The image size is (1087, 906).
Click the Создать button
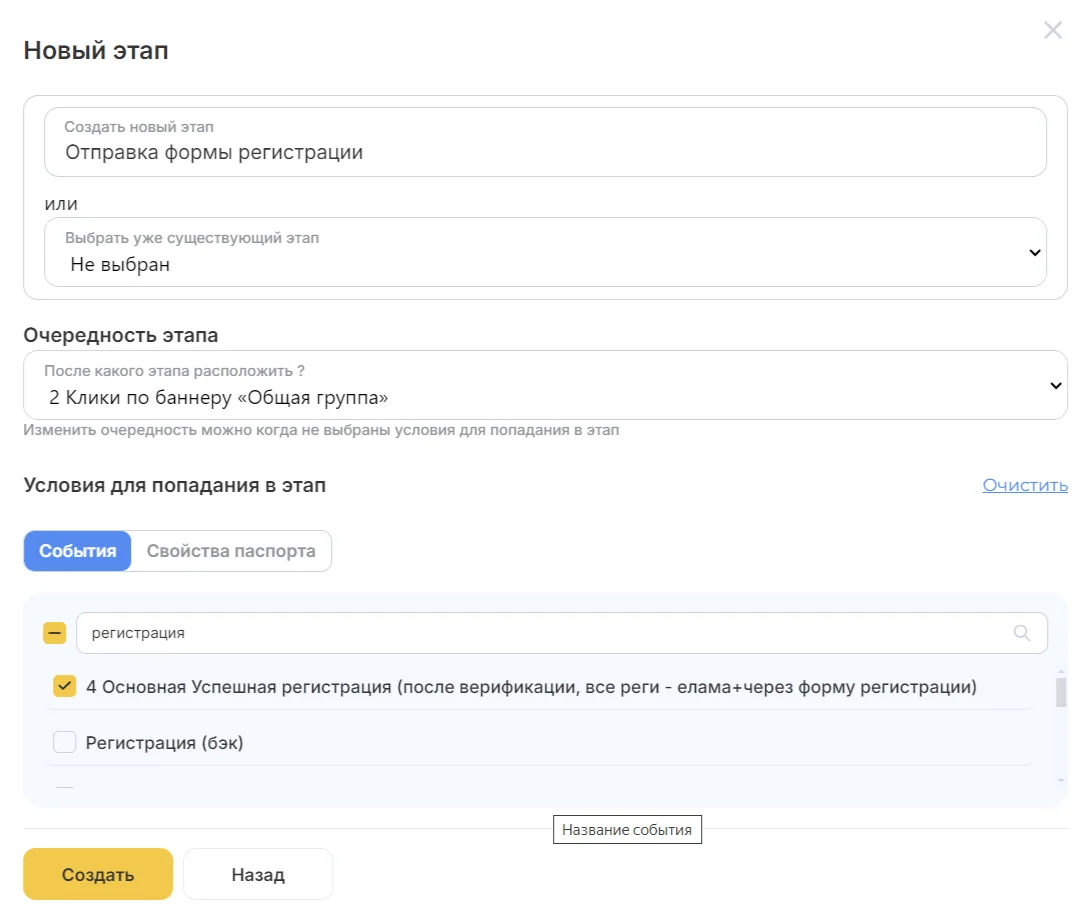coord(98,874)
